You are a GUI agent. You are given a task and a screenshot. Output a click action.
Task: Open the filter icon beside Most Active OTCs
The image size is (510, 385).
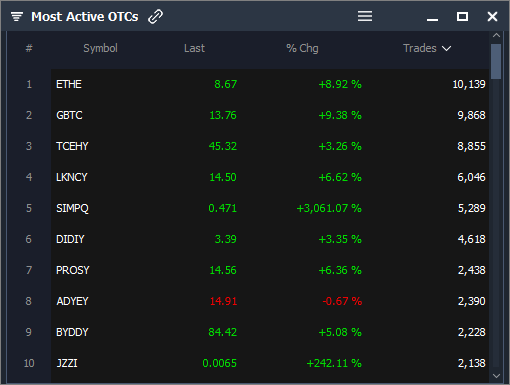coord(17,16)
